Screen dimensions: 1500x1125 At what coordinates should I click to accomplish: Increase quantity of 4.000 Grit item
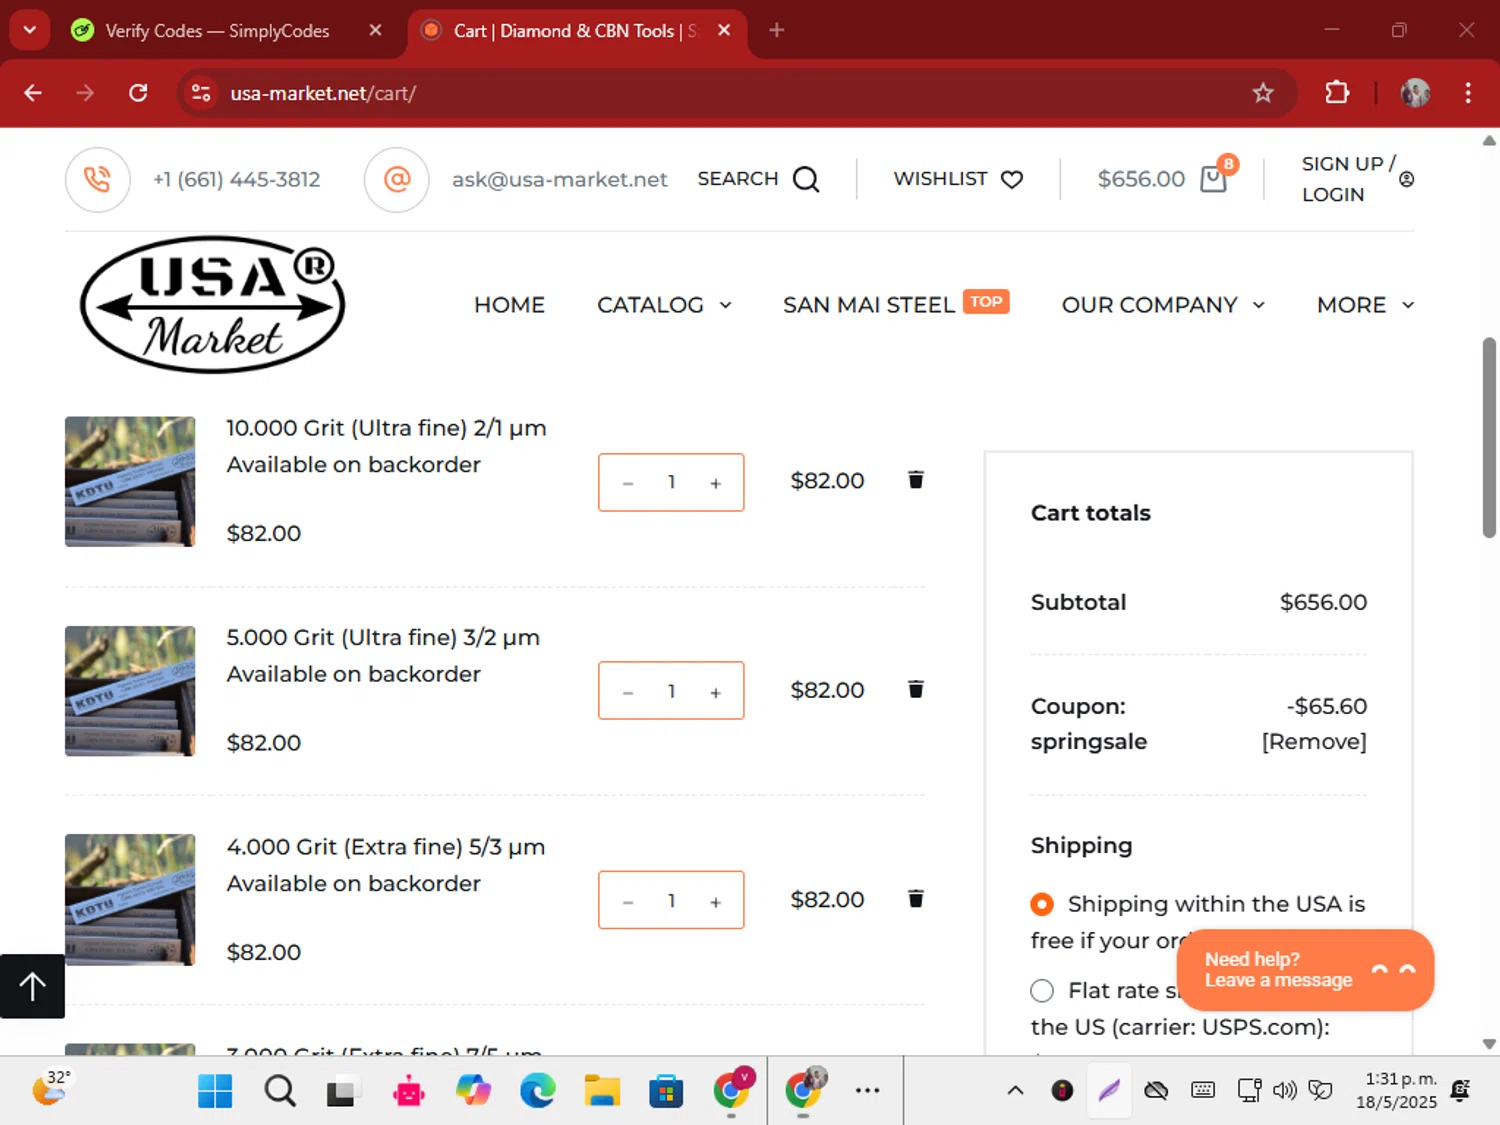coord(715,902)
